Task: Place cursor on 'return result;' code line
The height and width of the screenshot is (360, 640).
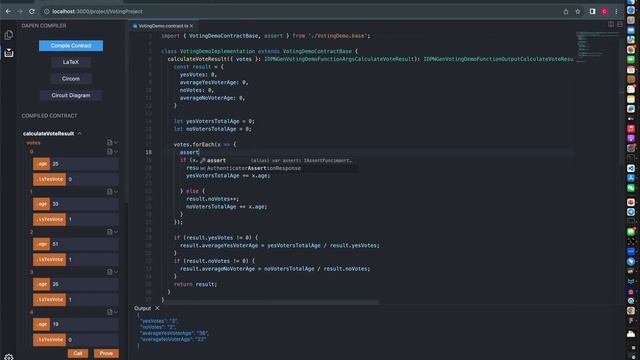Action: pos(196,284)
